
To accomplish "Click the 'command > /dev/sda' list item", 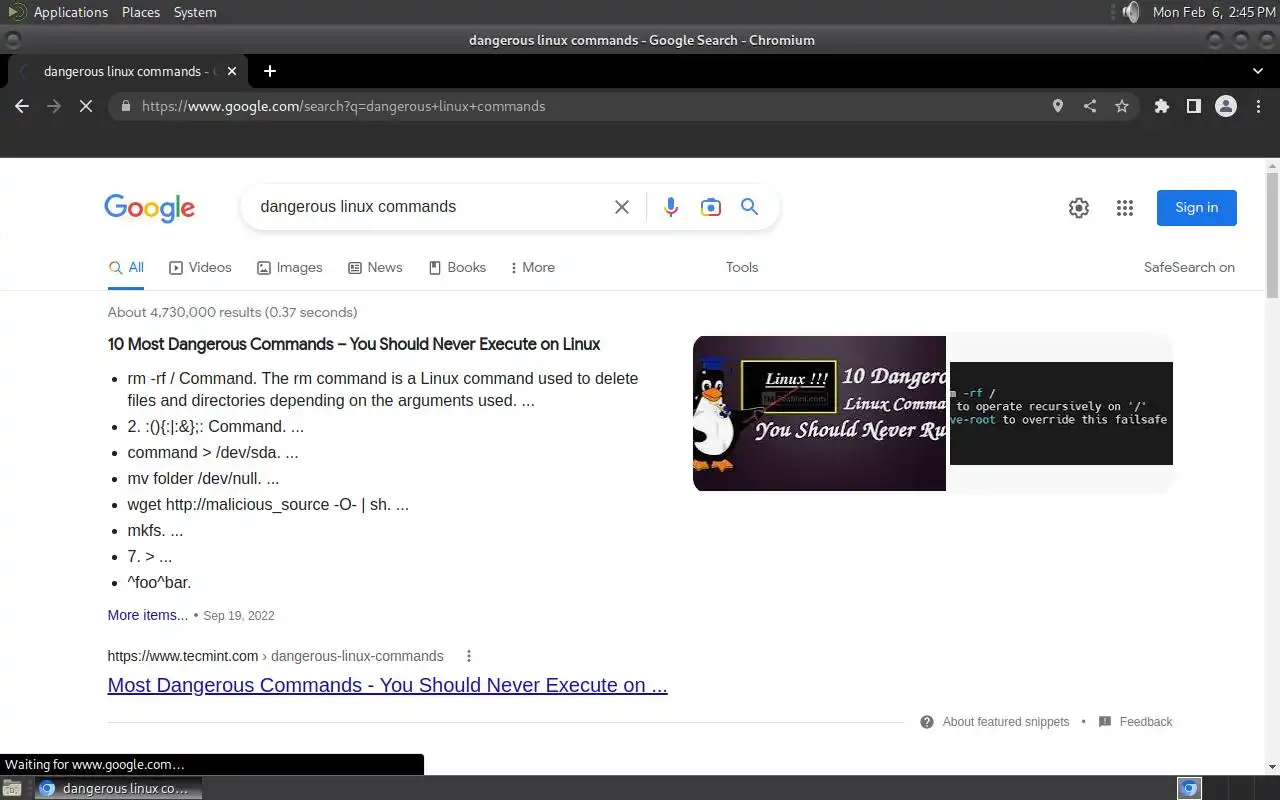I will (213, 452).
